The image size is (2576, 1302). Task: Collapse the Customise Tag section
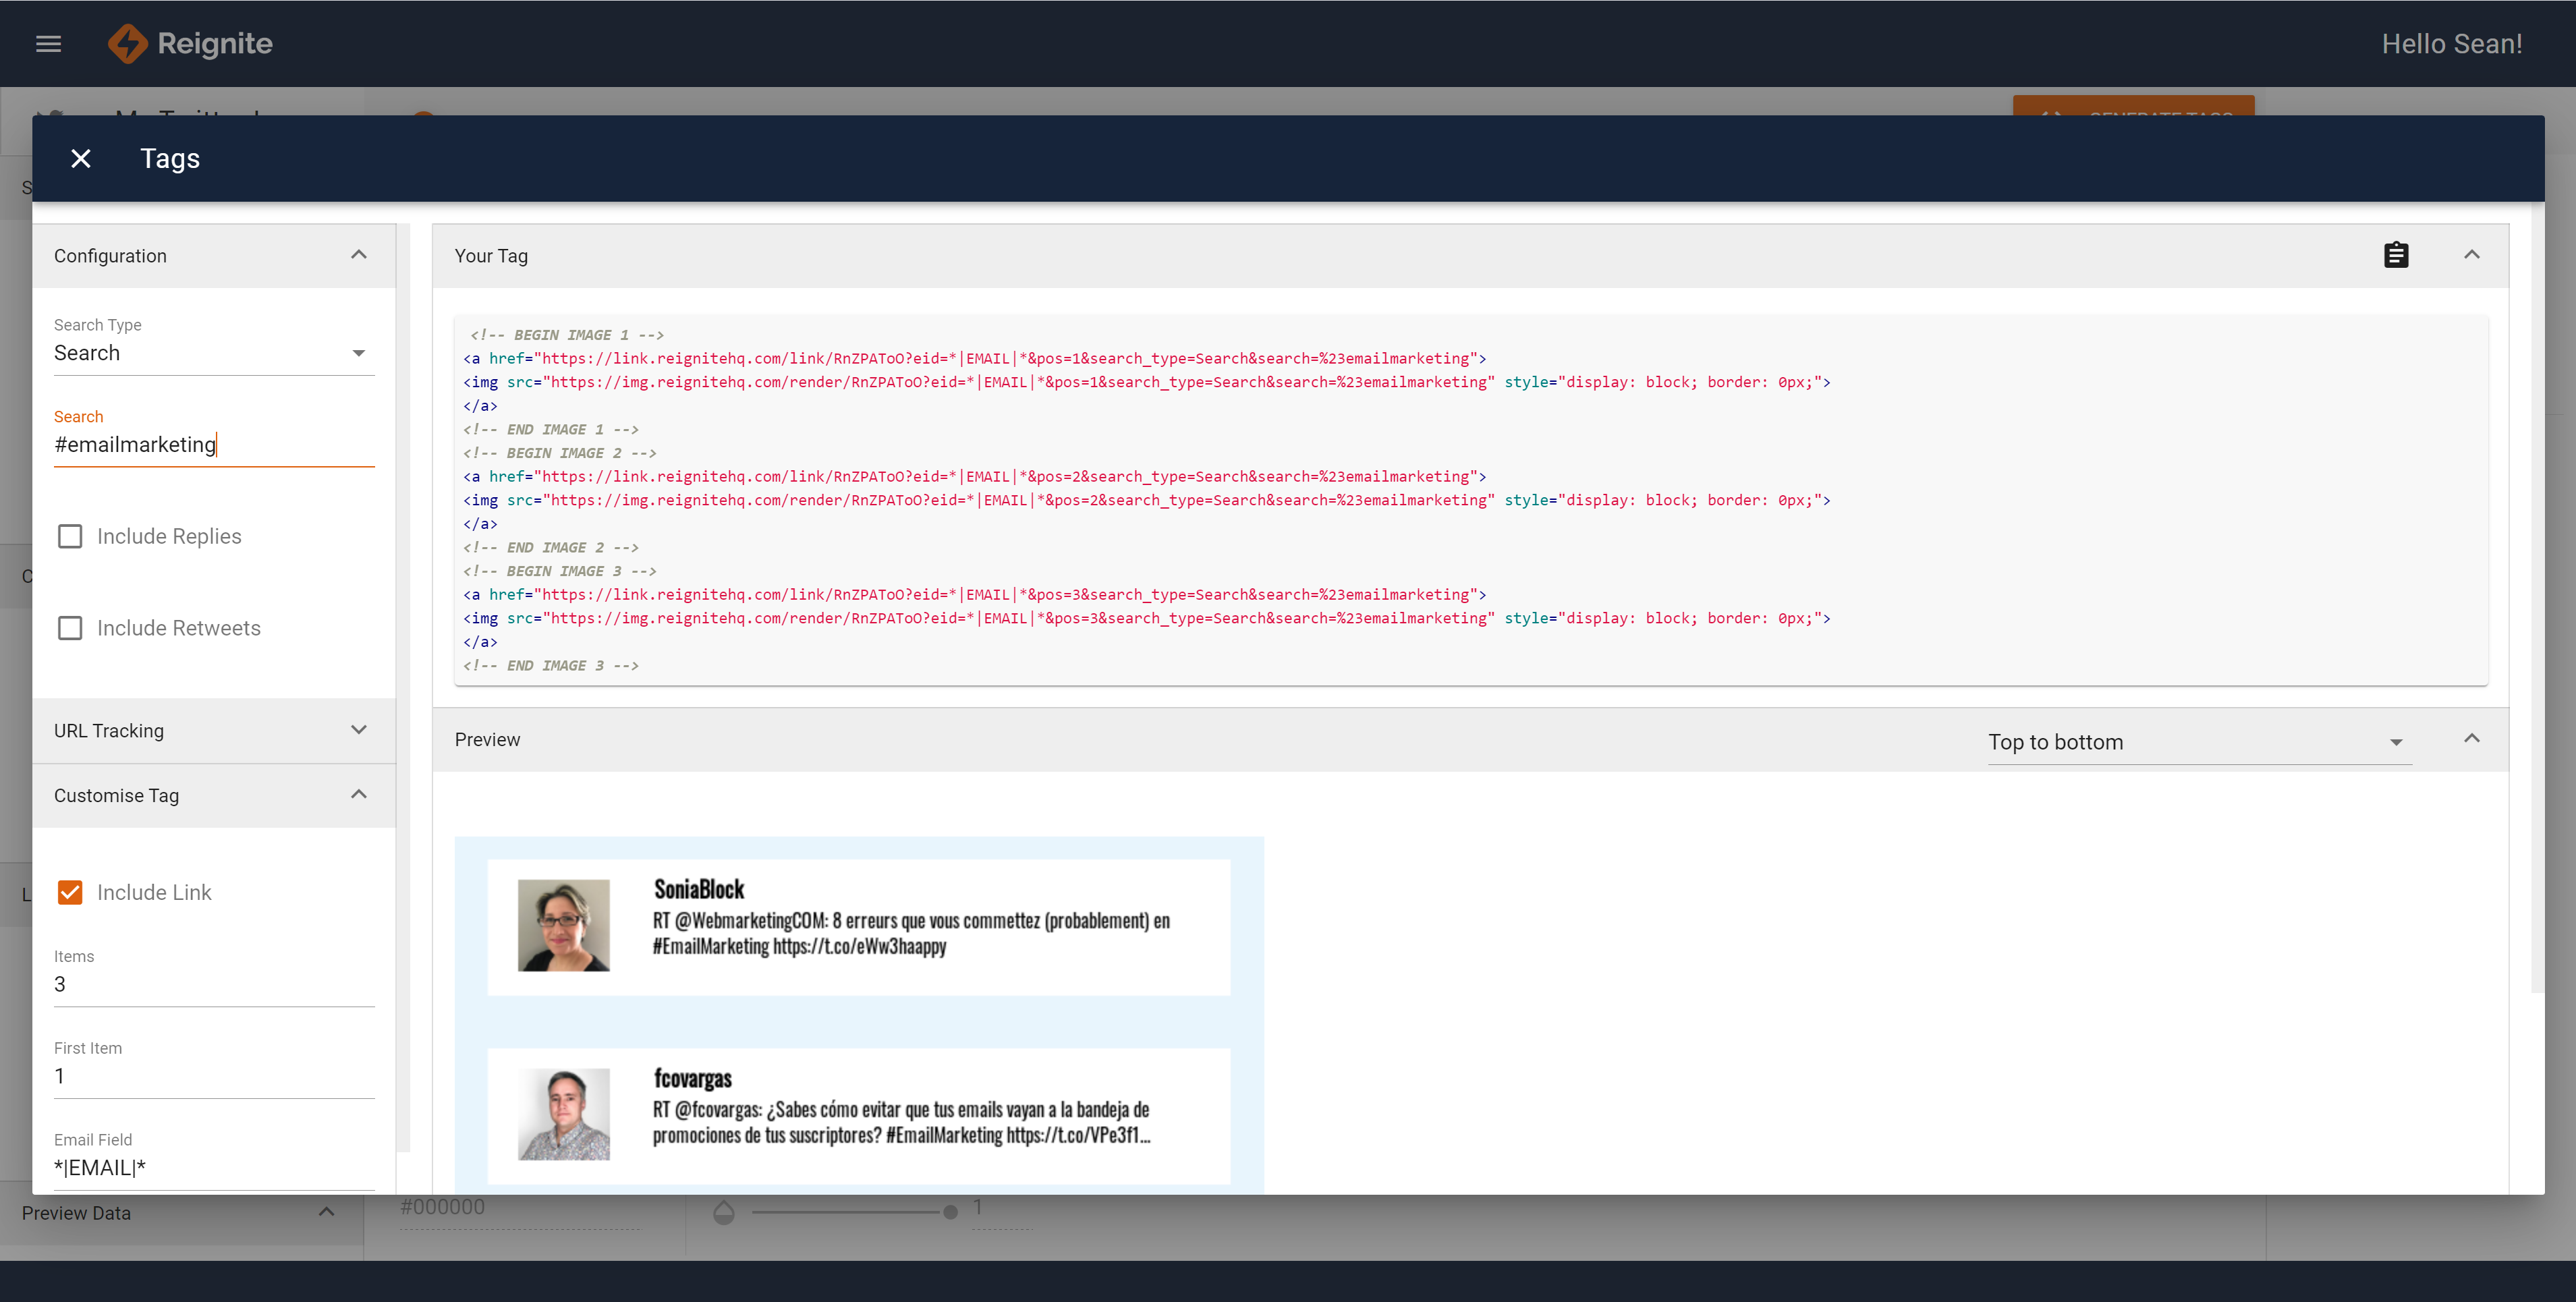(213, 796)
